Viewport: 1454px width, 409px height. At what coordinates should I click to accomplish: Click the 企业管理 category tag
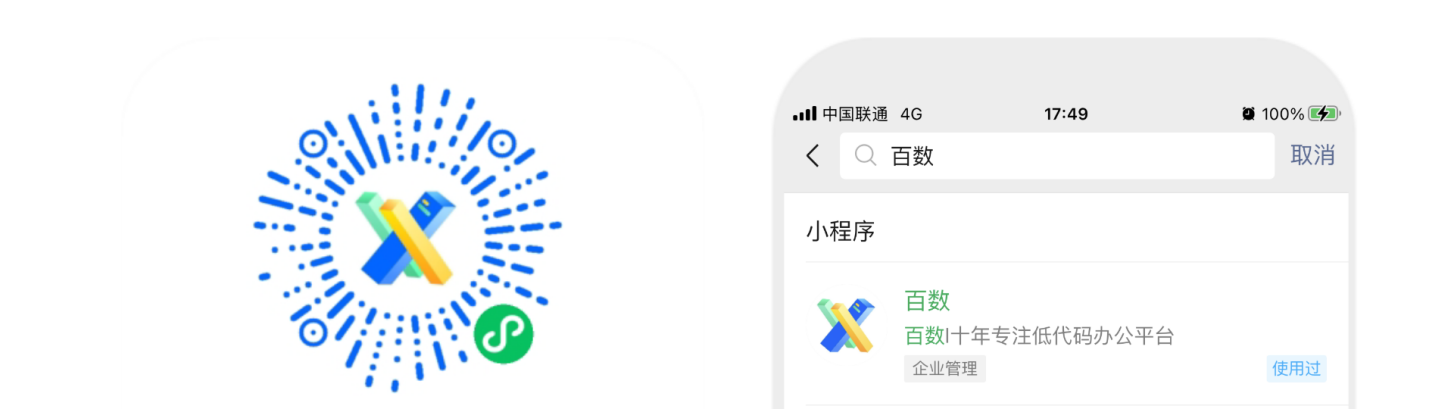click(945, 369)
